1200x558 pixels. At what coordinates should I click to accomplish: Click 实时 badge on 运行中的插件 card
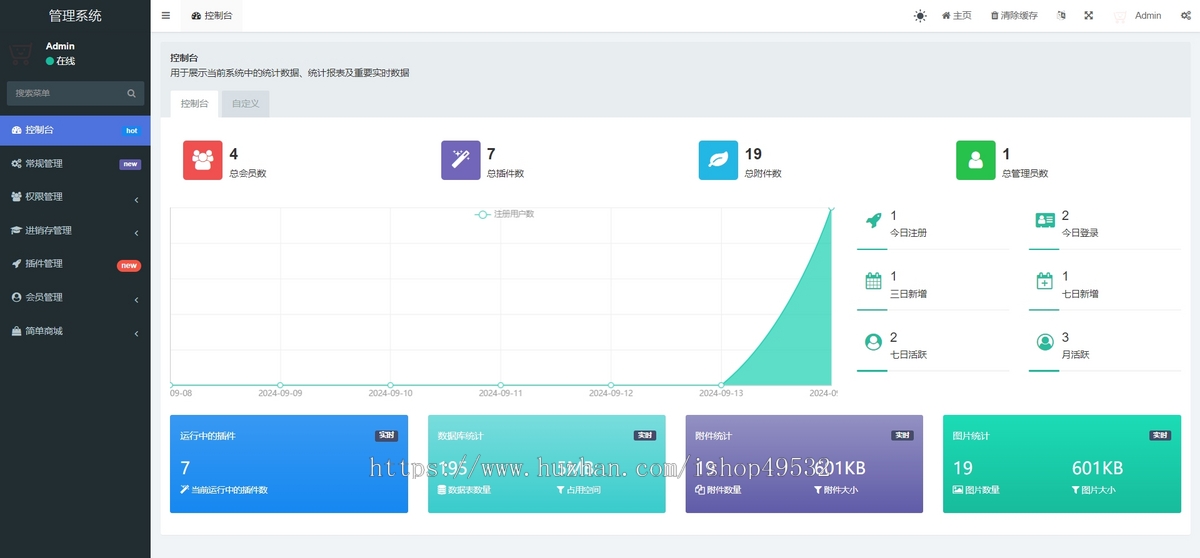(387, 436)
